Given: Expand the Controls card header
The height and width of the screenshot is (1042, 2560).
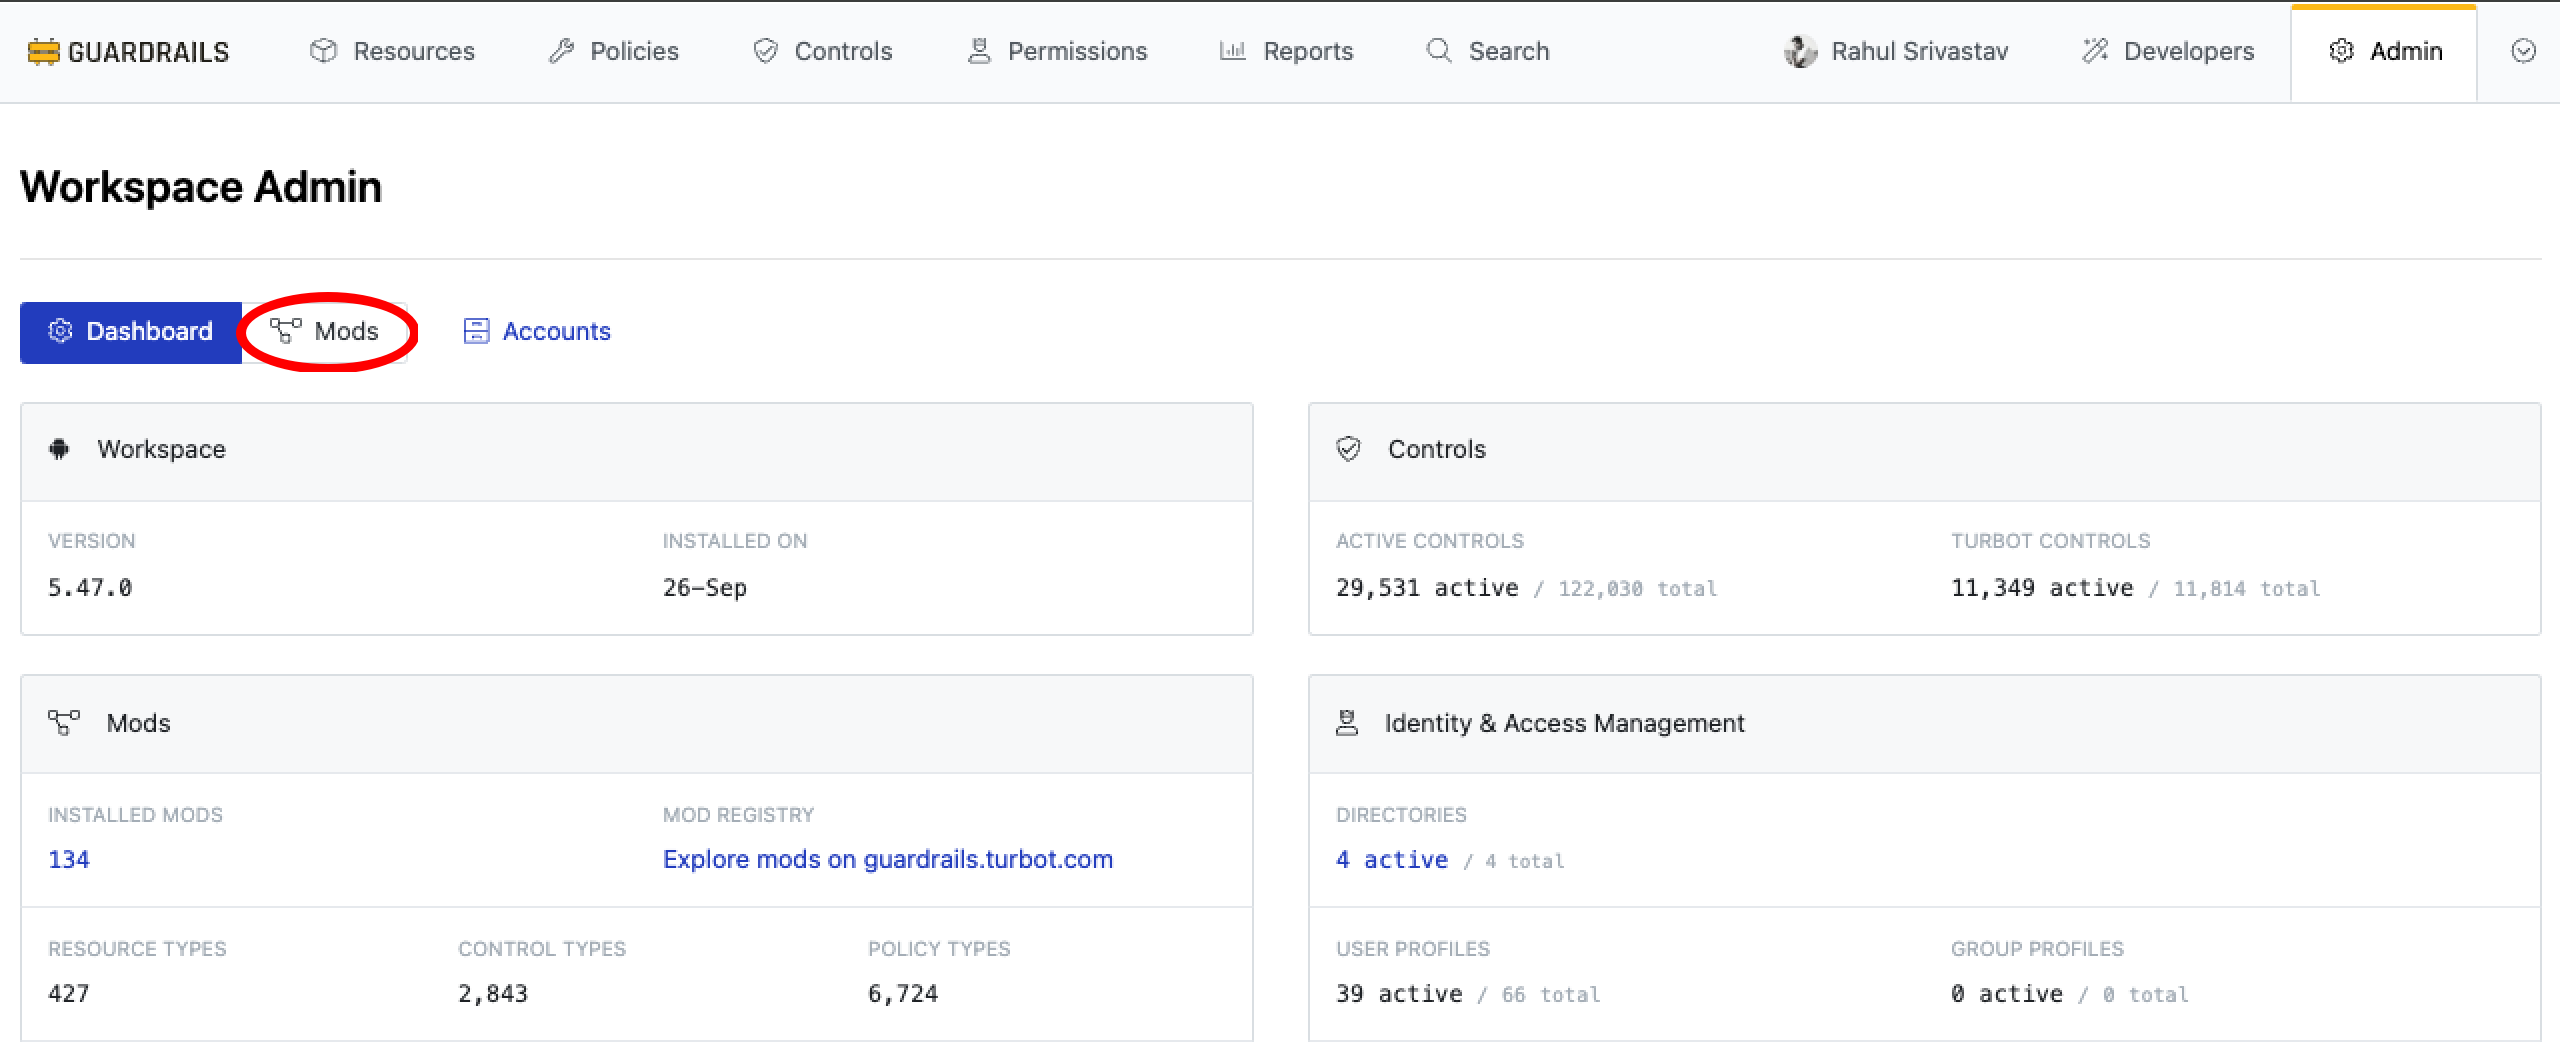Looking at the screenshot, I should (1436, 449).
